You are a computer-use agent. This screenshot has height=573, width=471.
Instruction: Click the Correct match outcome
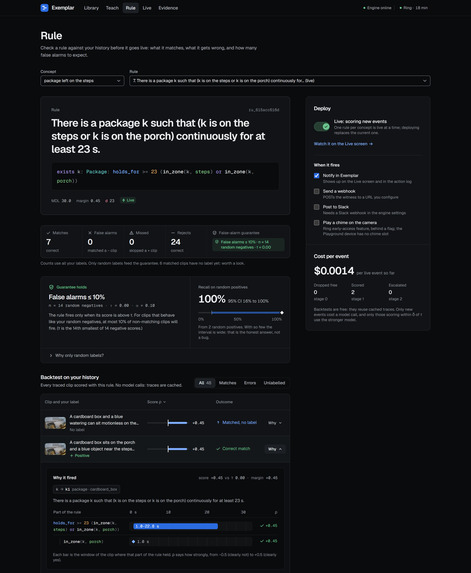[233, 449]
